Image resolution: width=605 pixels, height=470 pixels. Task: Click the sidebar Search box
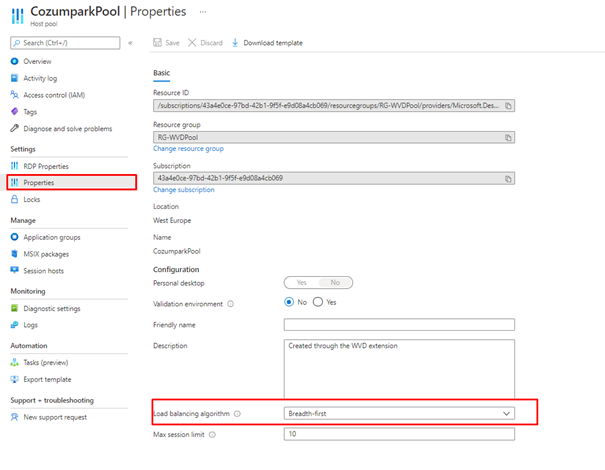click(65, 43)
